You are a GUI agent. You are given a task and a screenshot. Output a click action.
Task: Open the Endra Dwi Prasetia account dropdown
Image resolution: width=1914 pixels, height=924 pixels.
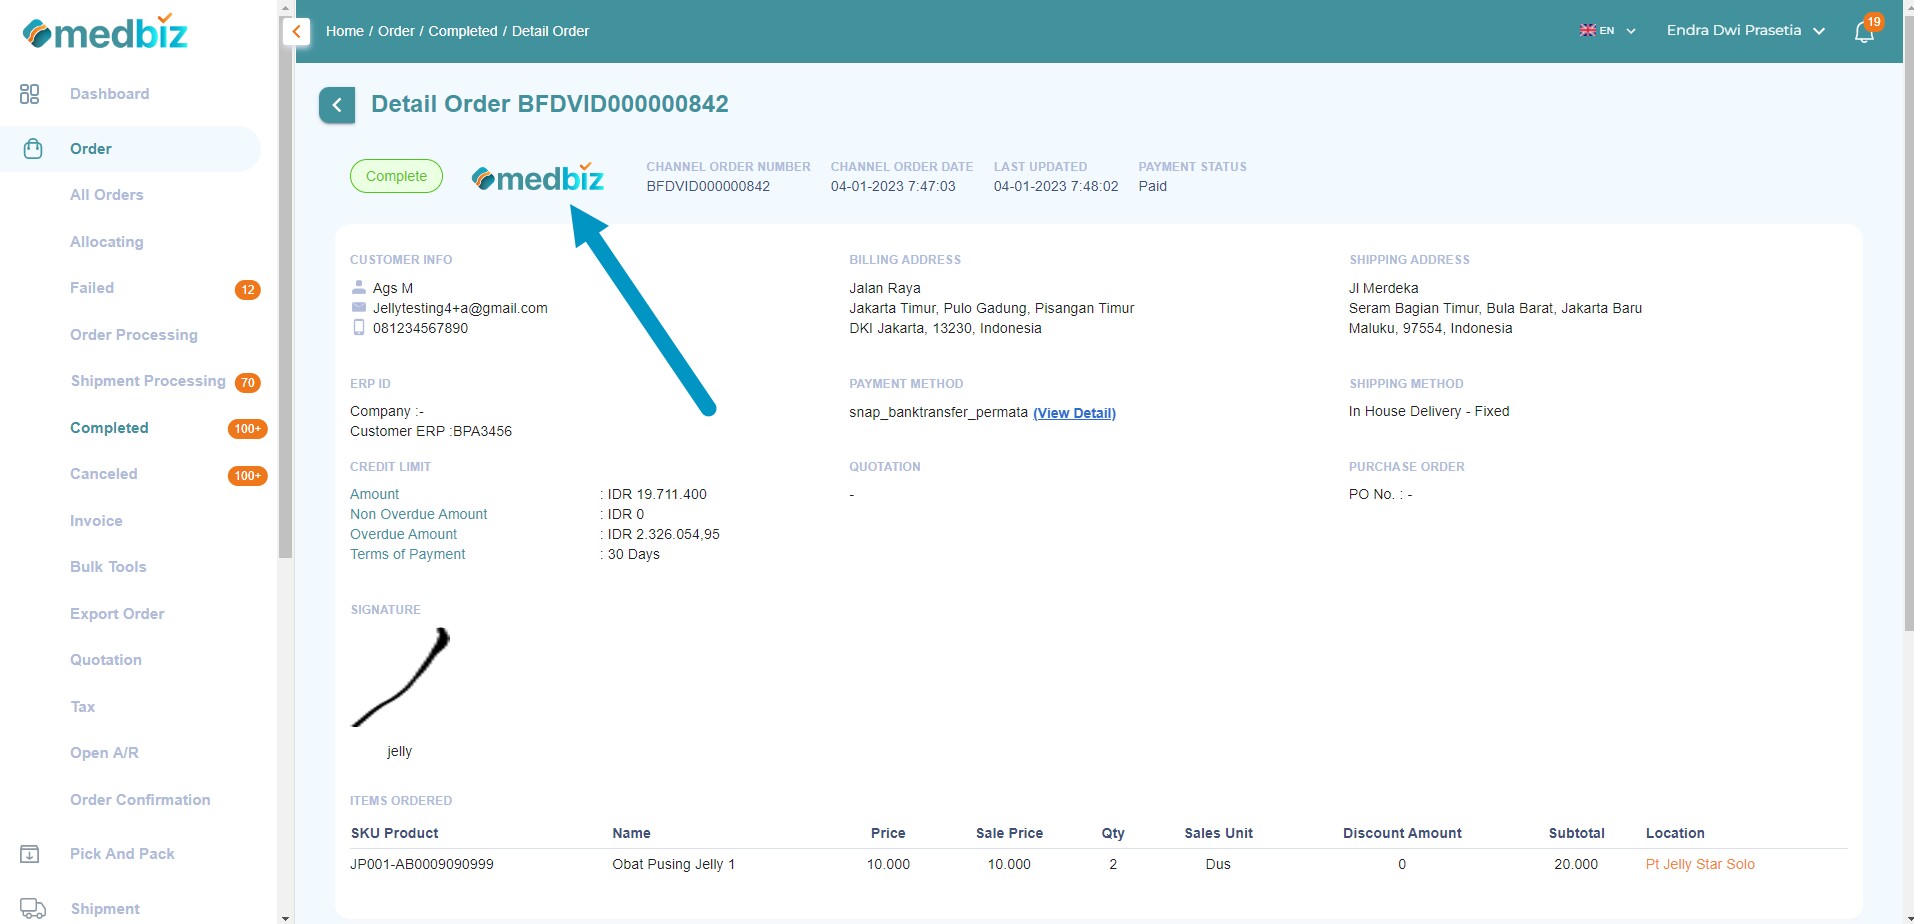tap(1745, 30)
